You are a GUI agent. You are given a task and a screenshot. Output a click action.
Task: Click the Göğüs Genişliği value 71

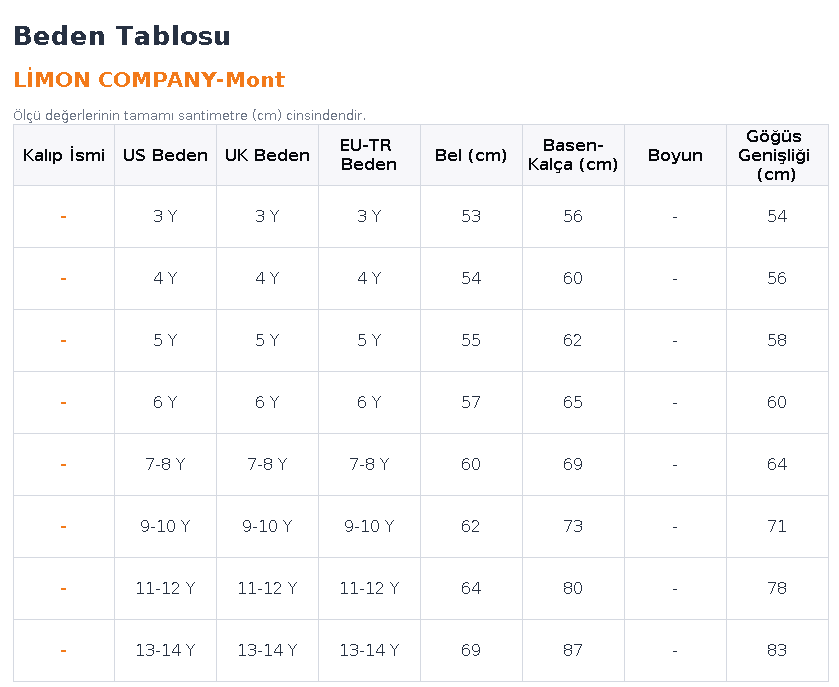point(777,526)
